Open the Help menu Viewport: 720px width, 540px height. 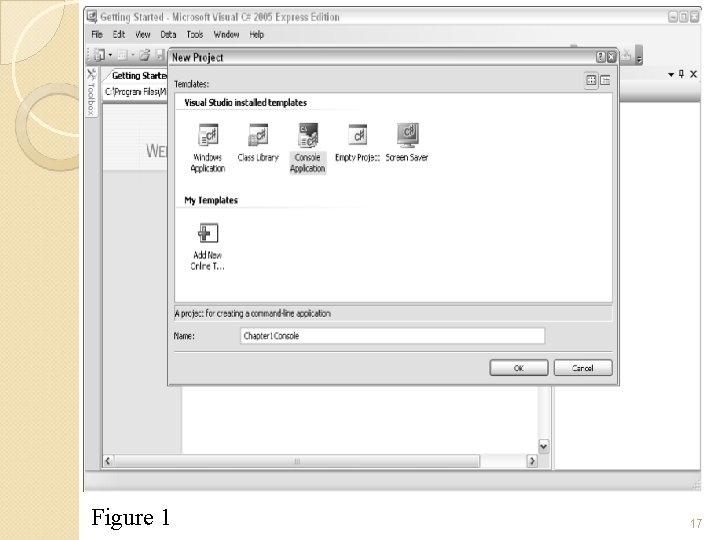pos(257,34)
